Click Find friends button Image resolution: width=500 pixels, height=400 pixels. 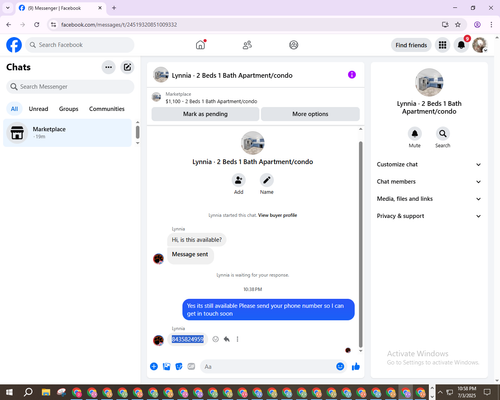pyautogui.click(x=411, y=45)
